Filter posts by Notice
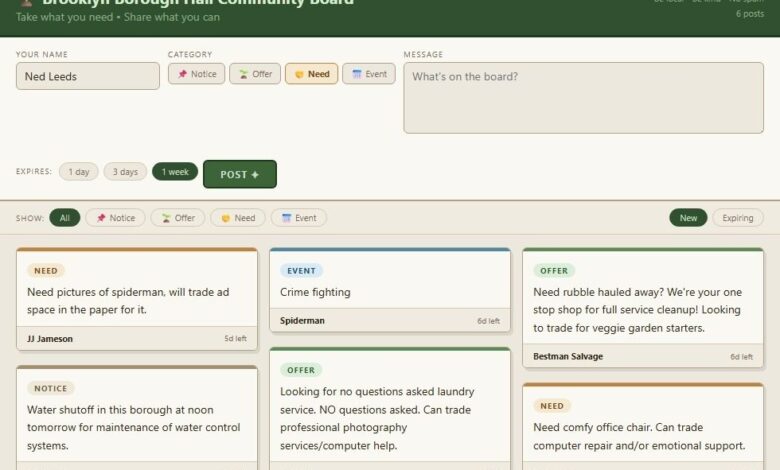The height and width of the screenshot is (470, 780). pos(115,218)
